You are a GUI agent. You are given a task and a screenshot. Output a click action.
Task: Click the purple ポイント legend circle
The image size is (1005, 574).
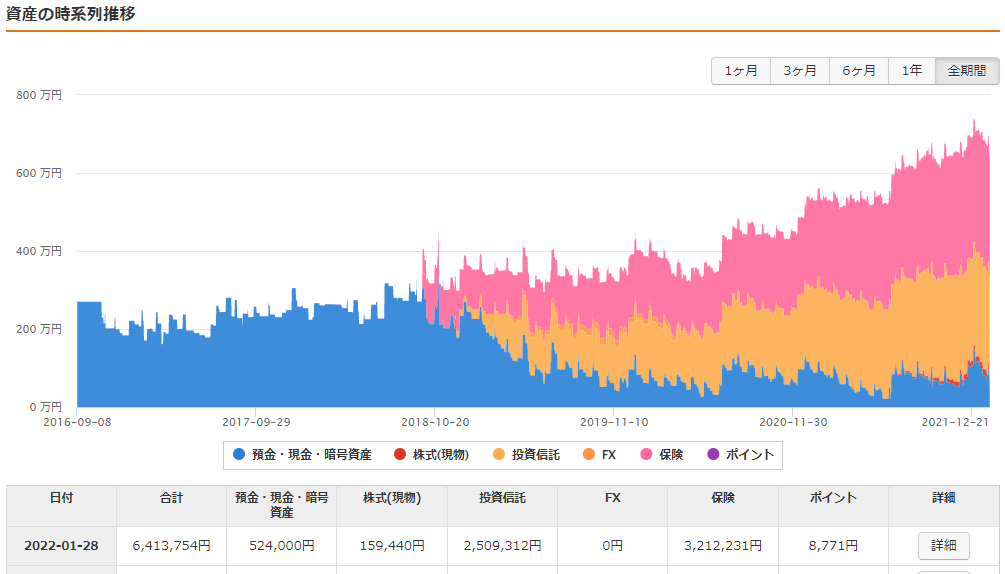pyautogui.click(x=713, y=454)
